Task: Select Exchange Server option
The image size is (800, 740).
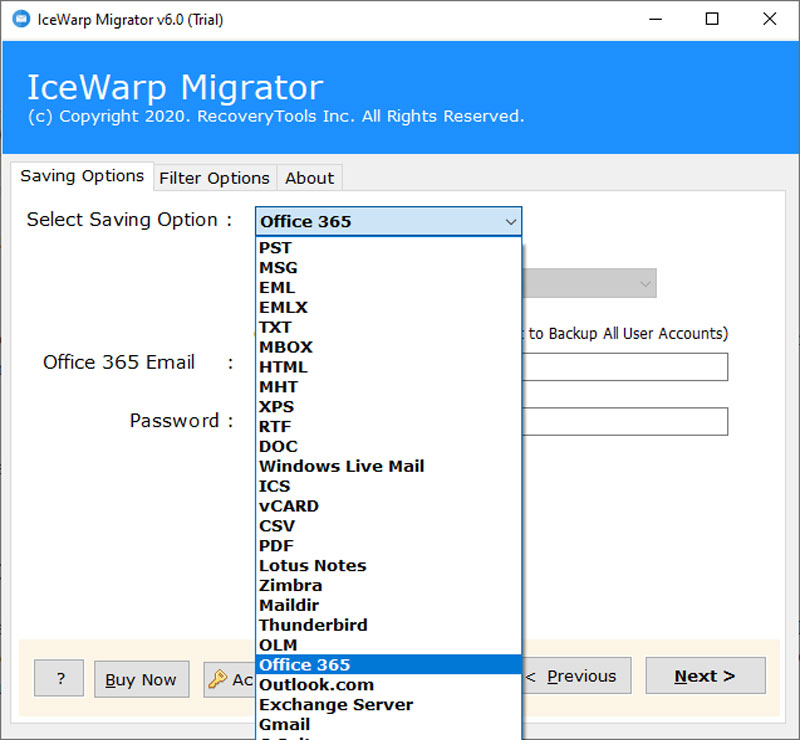Action: point(388,705)
